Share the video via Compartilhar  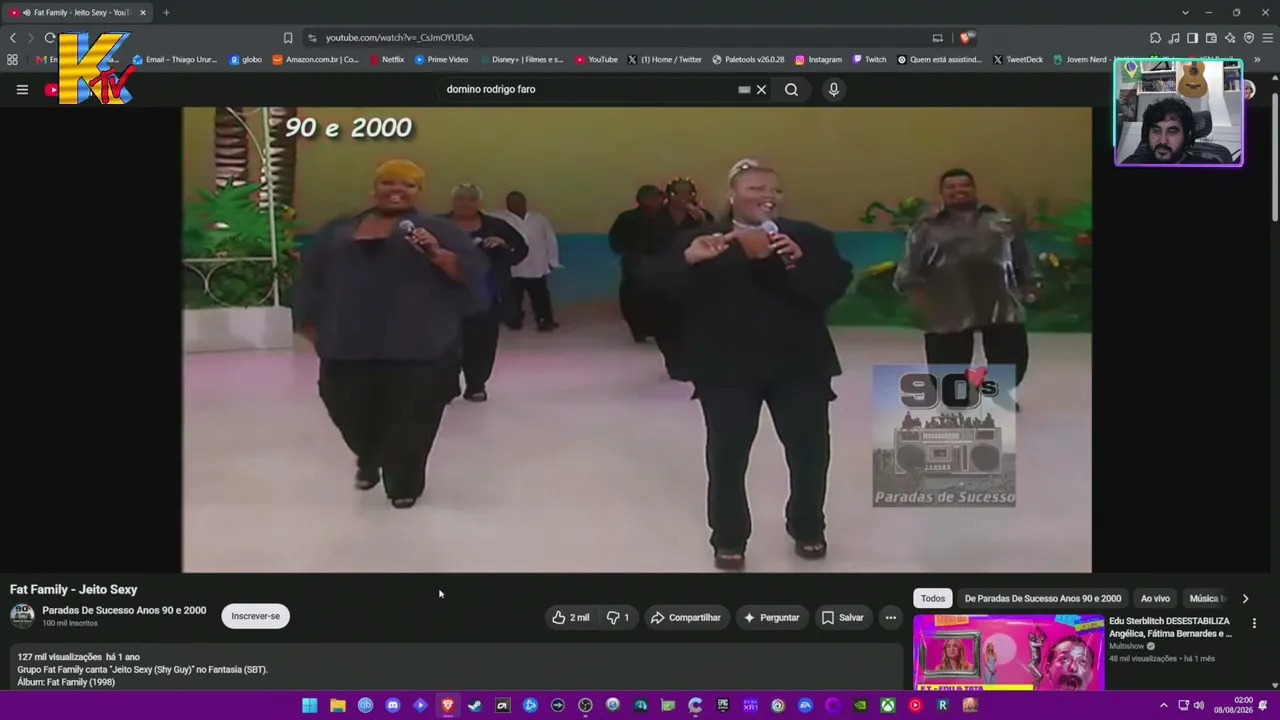(x=686, y=617)
